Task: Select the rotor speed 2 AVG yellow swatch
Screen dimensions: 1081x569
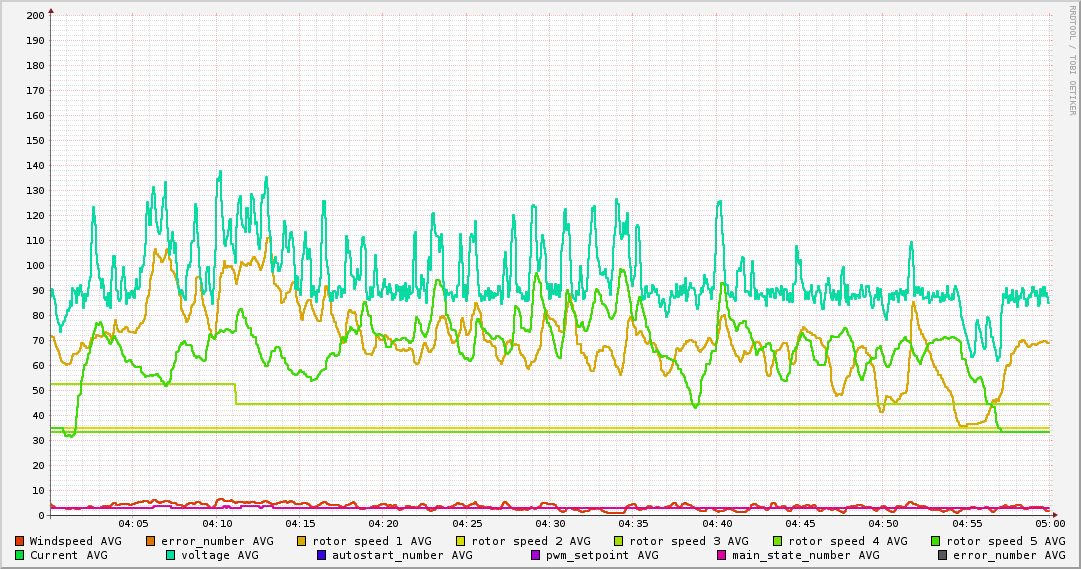Action: [x=461, y=541]
